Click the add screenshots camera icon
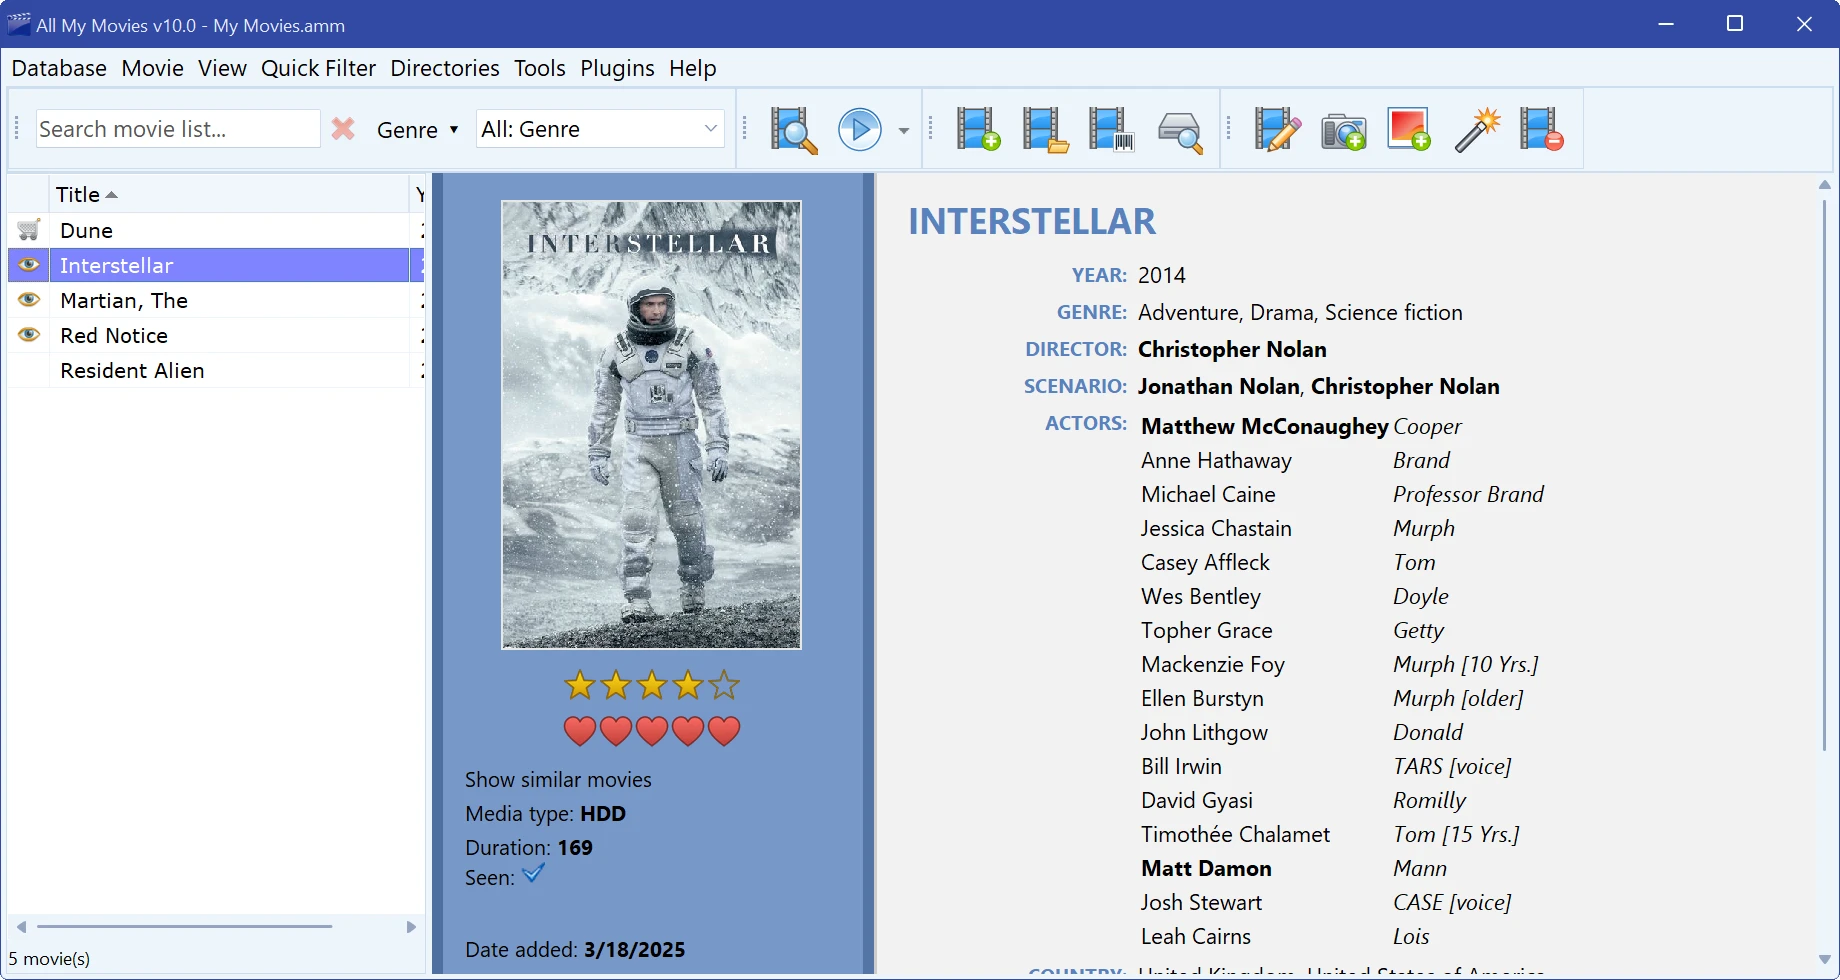This screenshot has height=980, width=1840. [x=1343, y=131]
